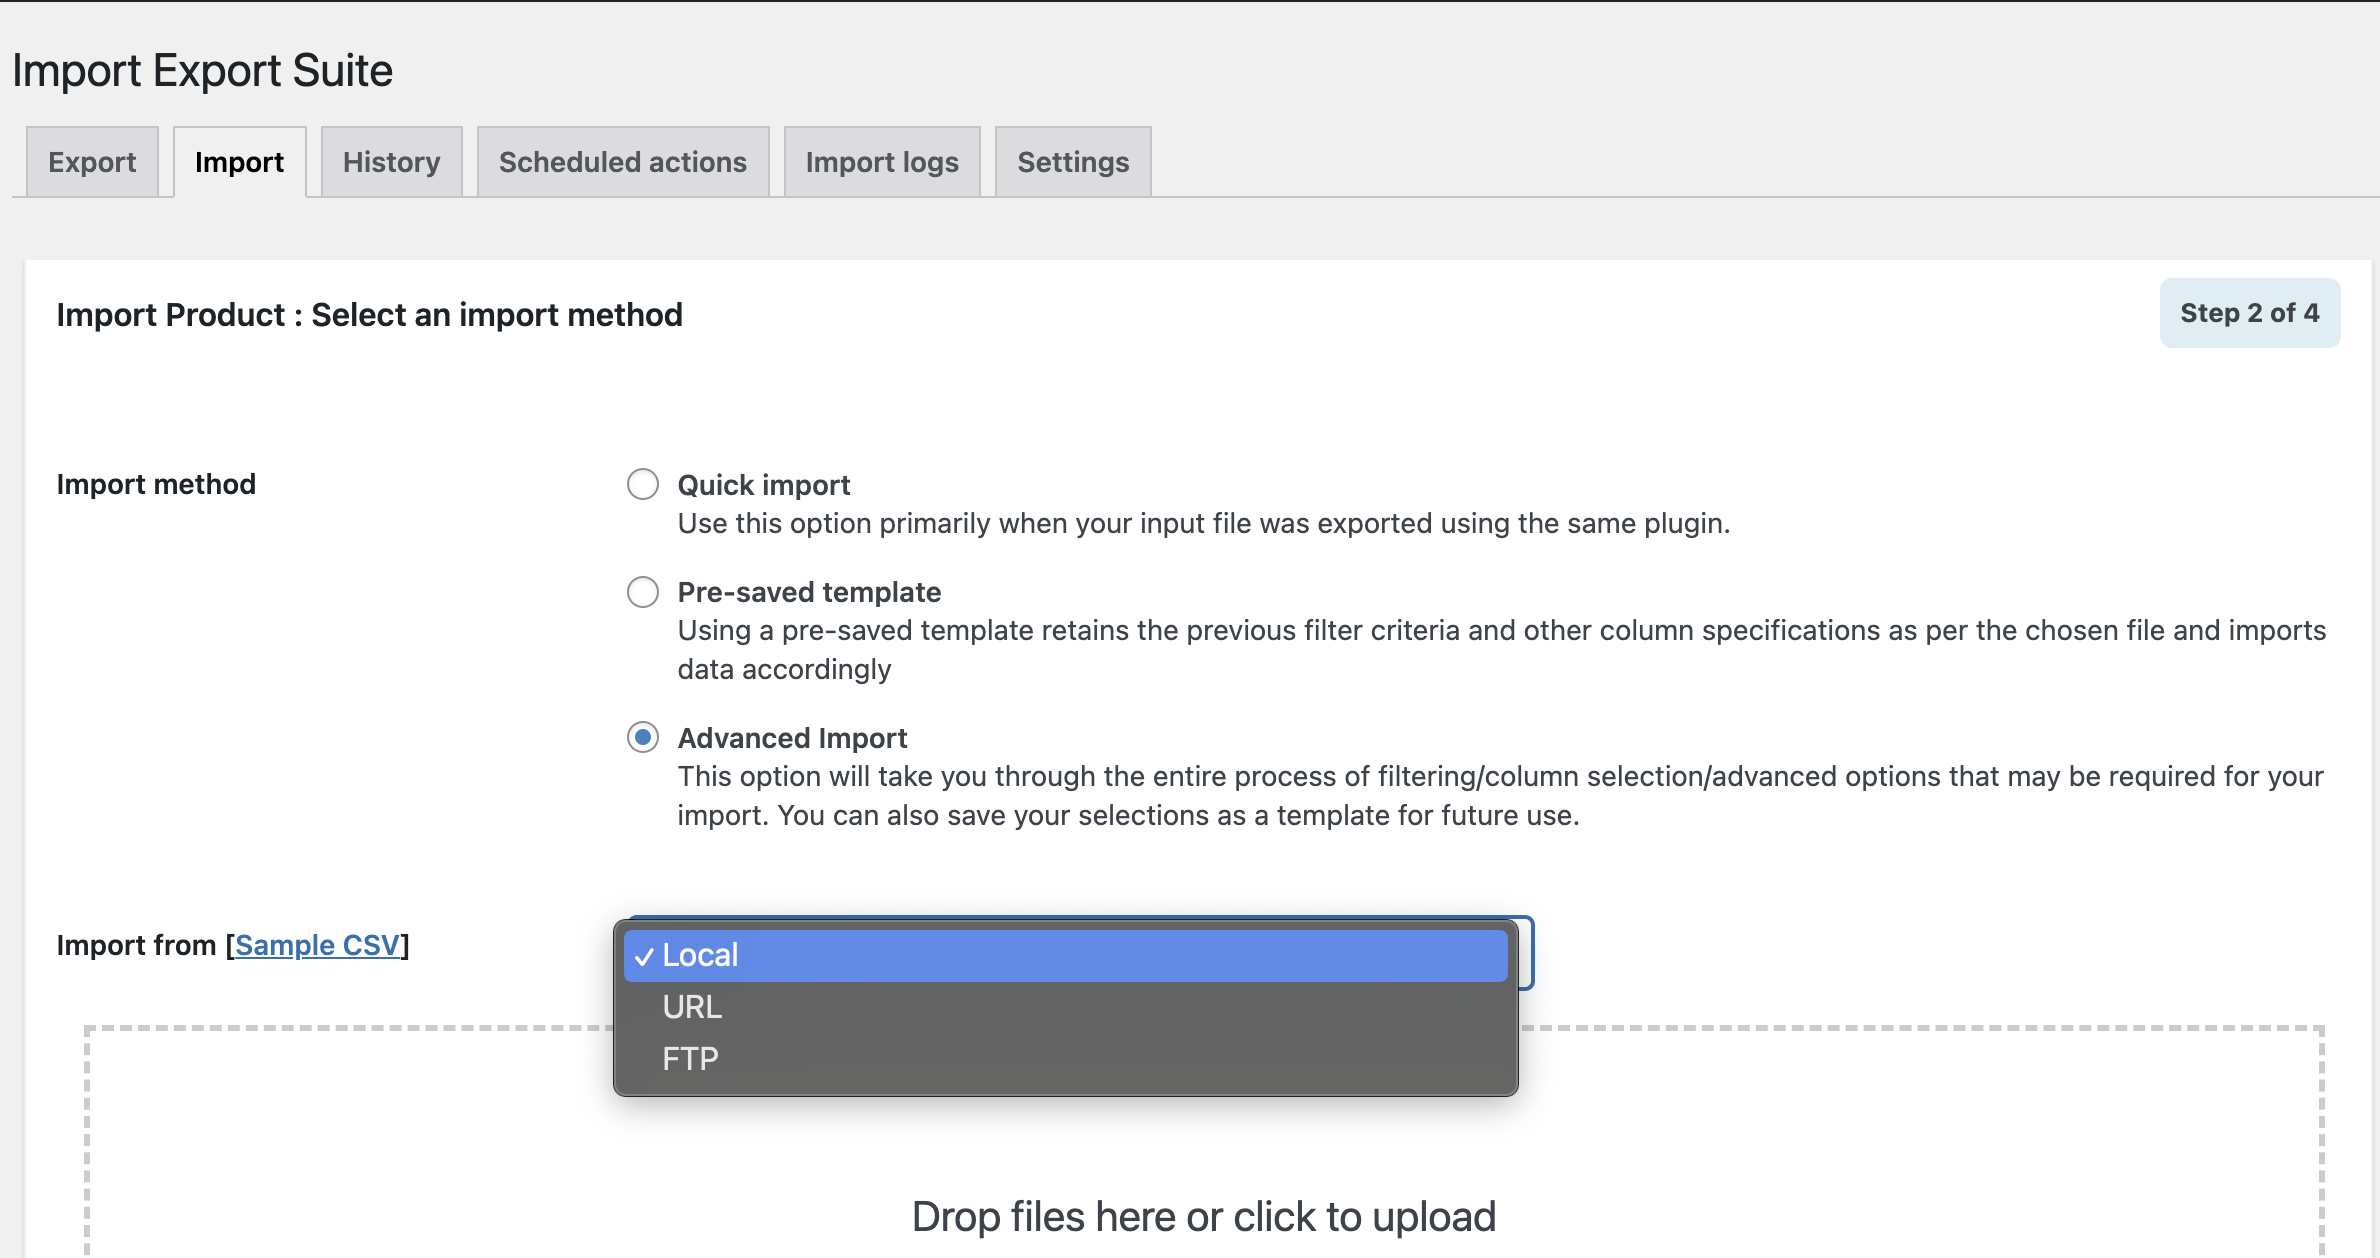Click the Step 2 of 4 badge
Screen dimensions: 2380x1258
tap(2249, 313)
